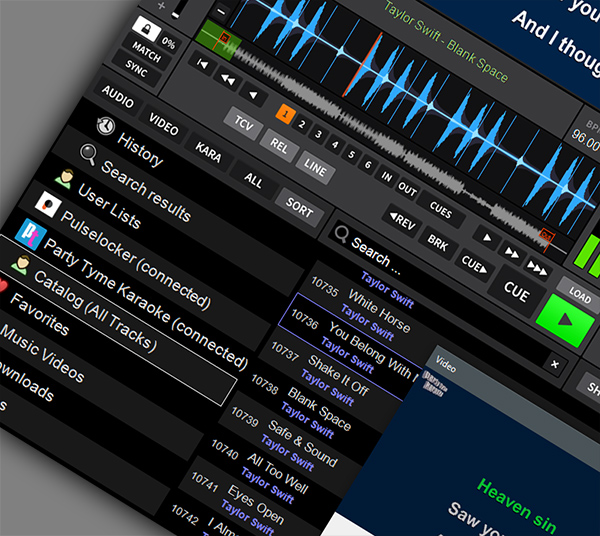Click the MATCH tempo button

(x=147, y=52)
